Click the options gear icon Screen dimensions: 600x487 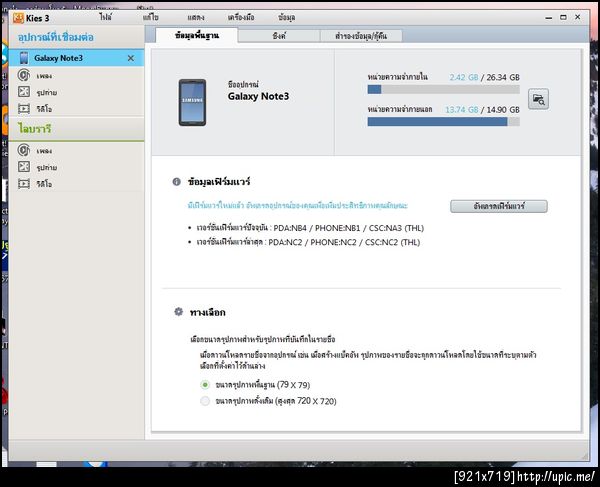click(178, 312)
